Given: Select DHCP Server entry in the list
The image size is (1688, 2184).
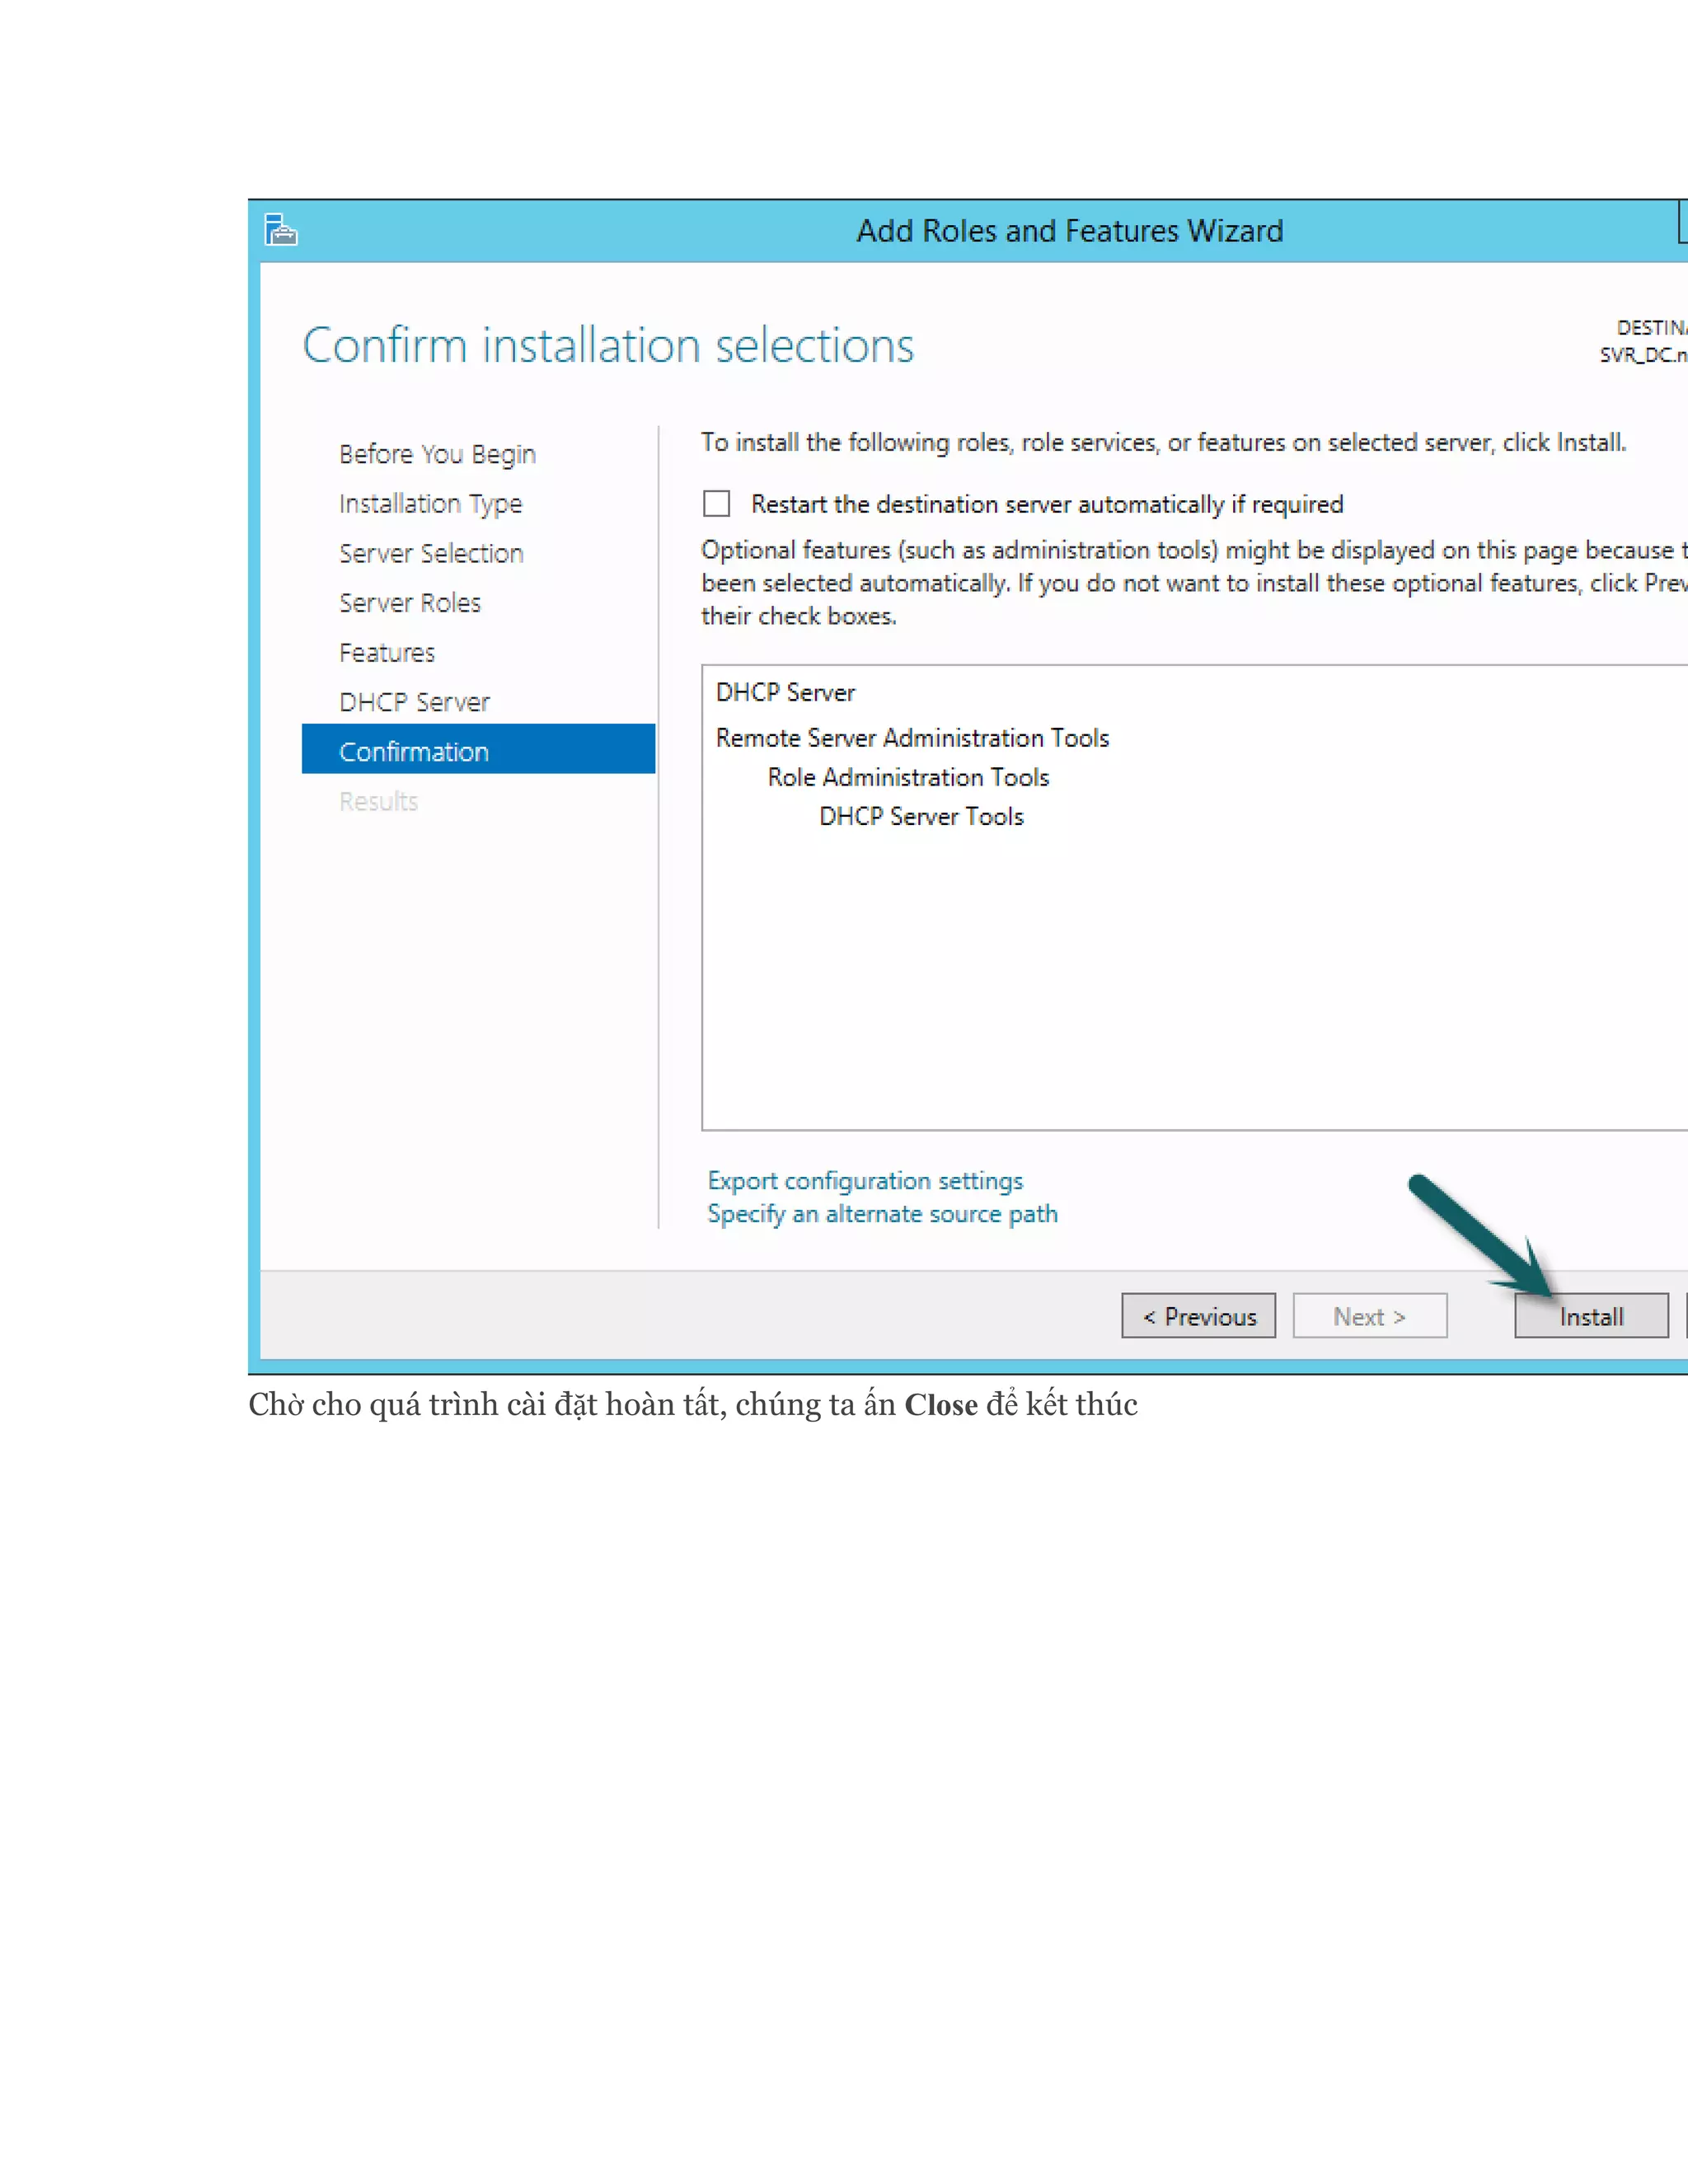Looking at the screenshot, I should [x=785, y=693].
